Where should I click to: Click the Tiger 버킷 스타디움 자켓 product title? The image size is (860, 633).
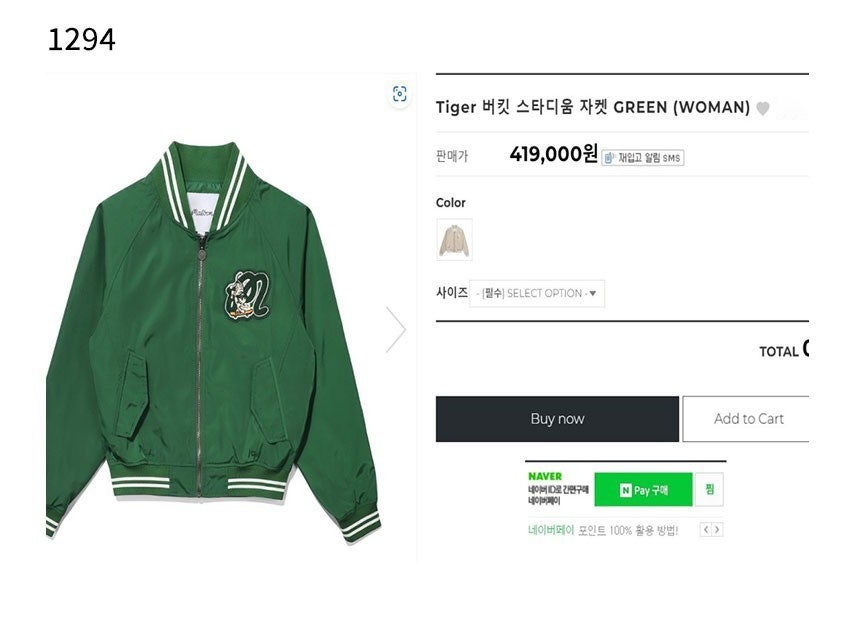point(592,107)
